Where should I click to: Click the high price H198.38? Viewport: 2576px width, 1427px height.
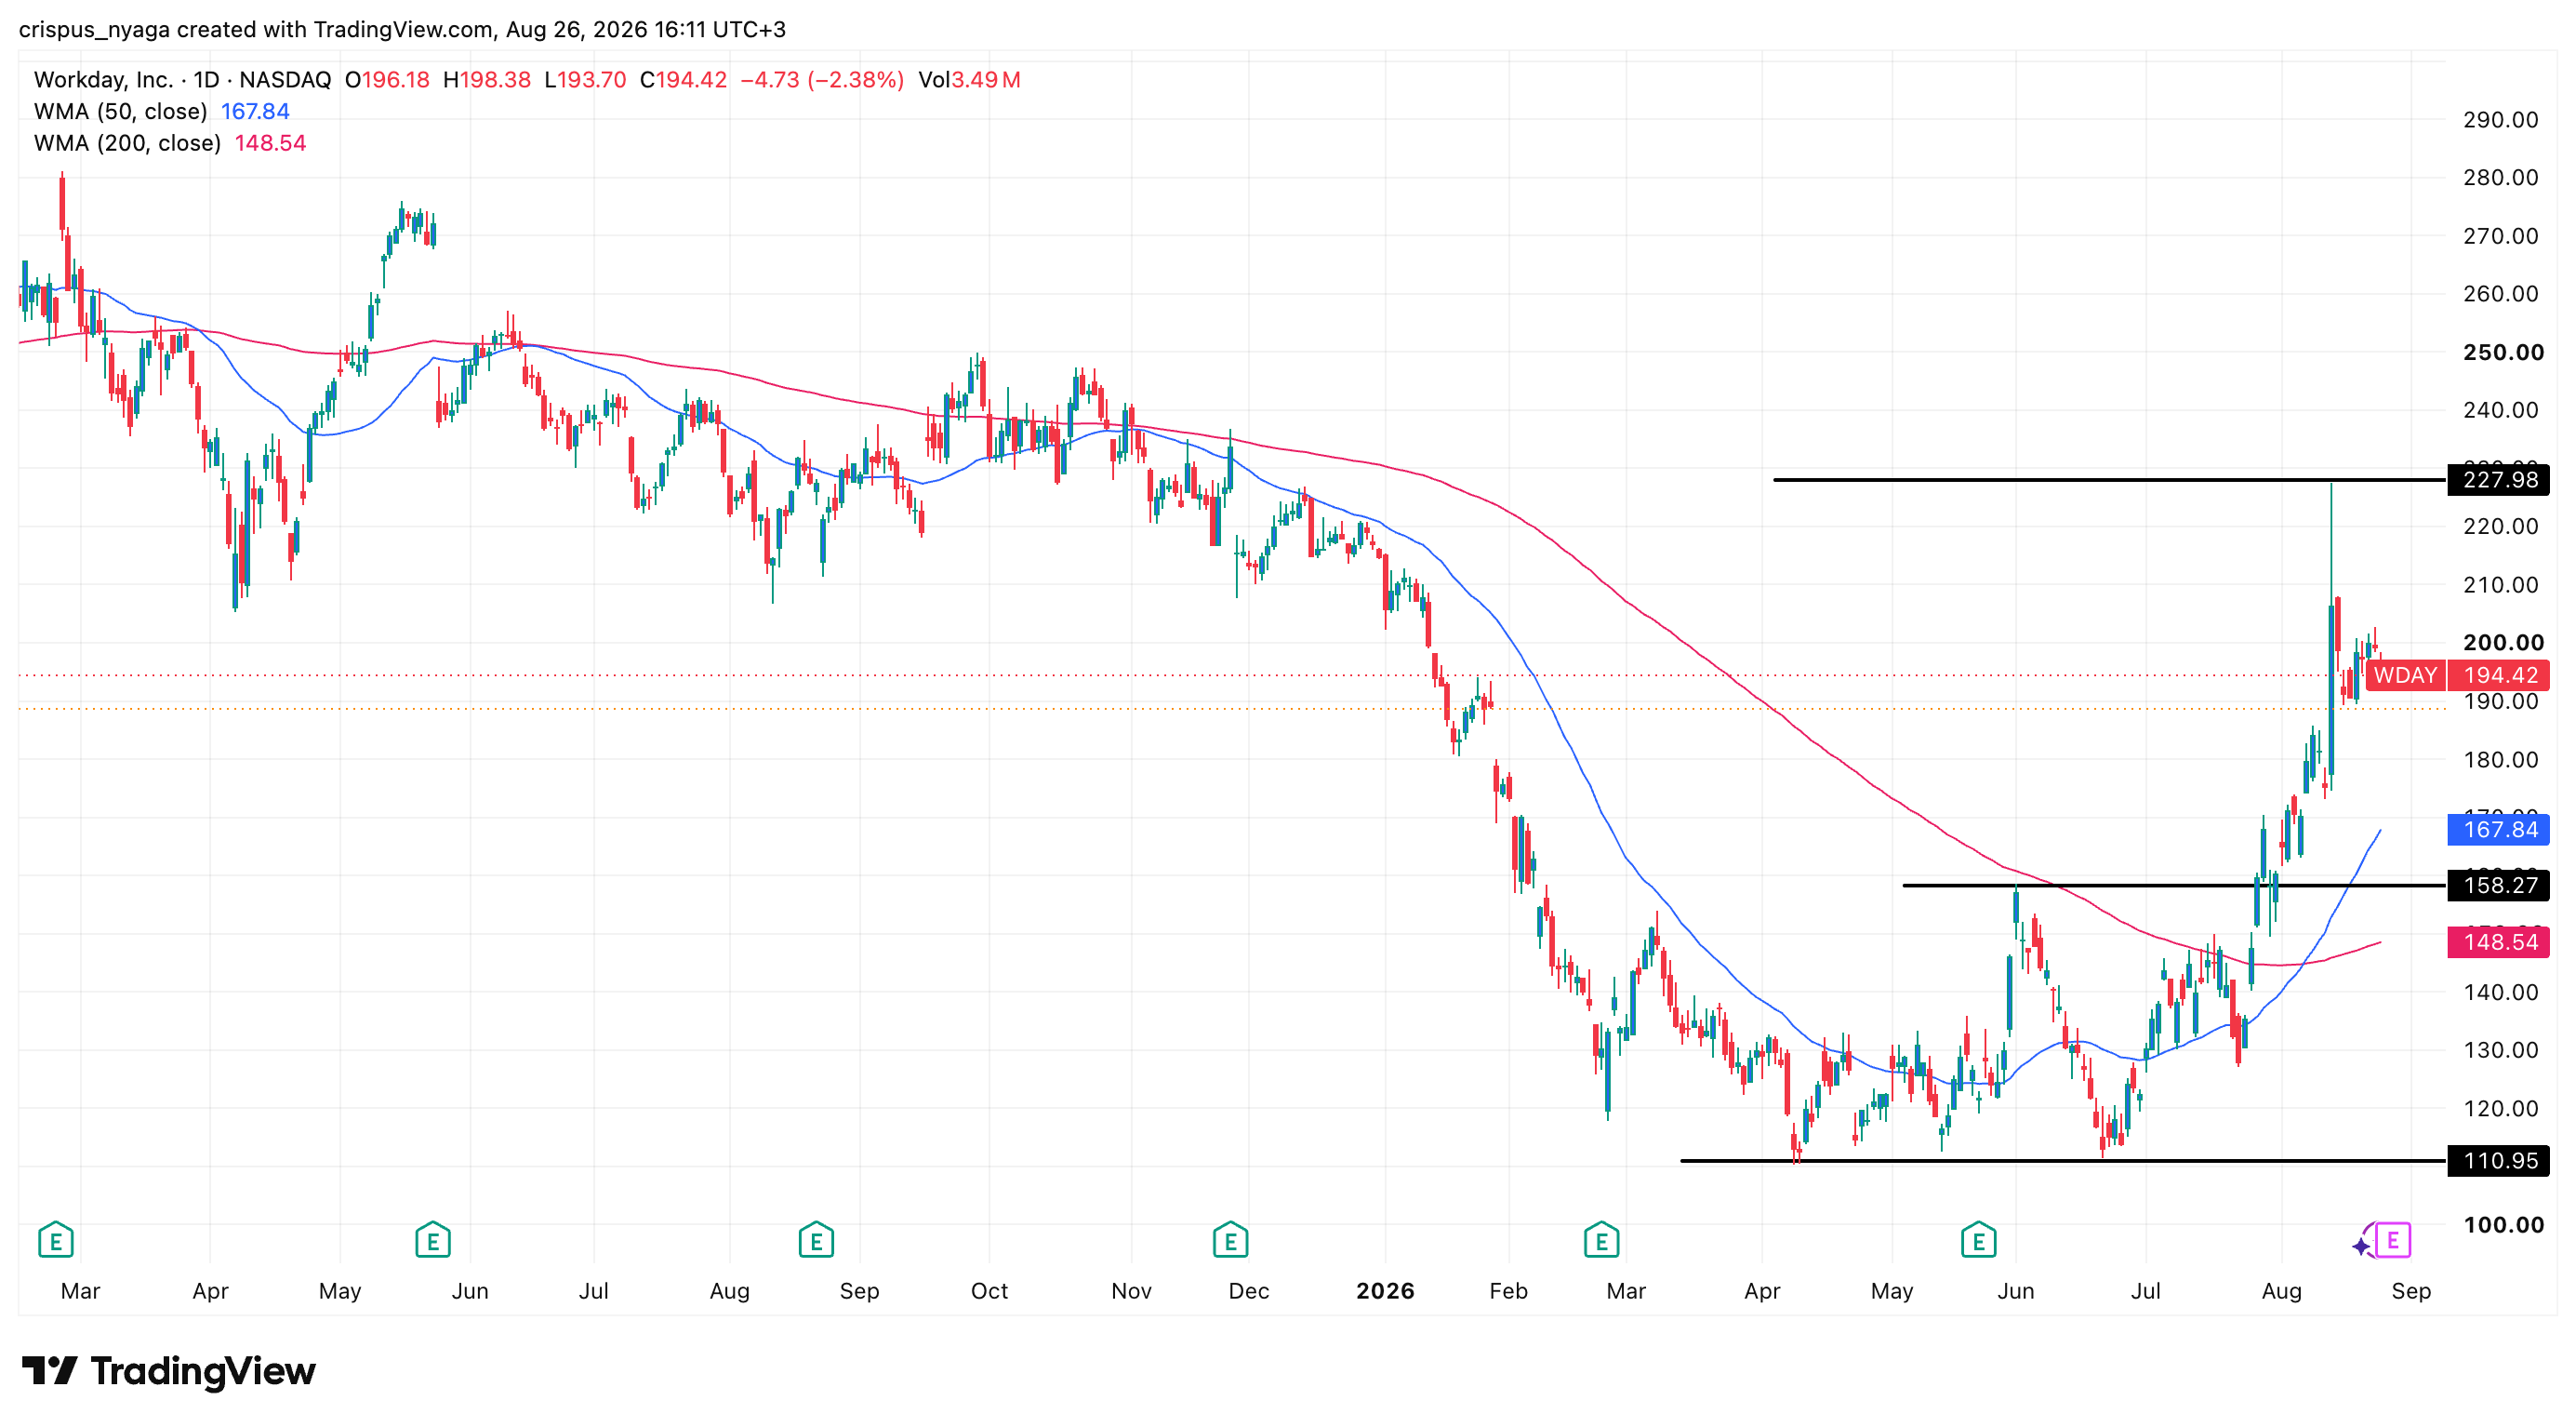pyautogui.click(x=487, y=80)
